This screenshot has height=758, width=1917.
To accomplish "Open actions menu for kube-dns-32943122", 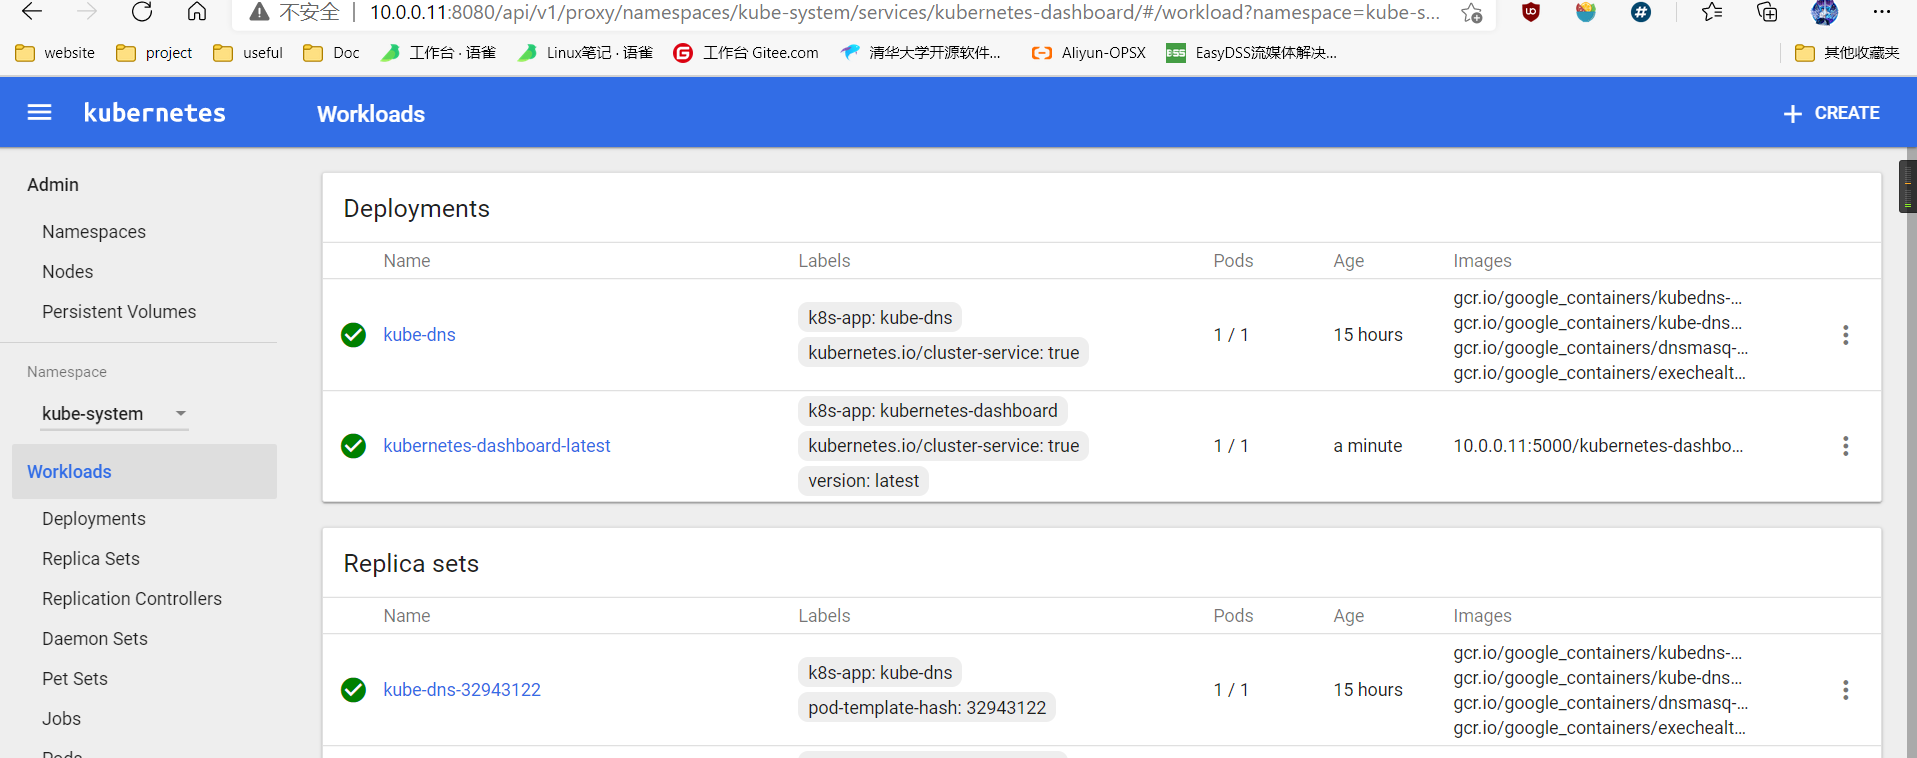I will [1846, 690].
